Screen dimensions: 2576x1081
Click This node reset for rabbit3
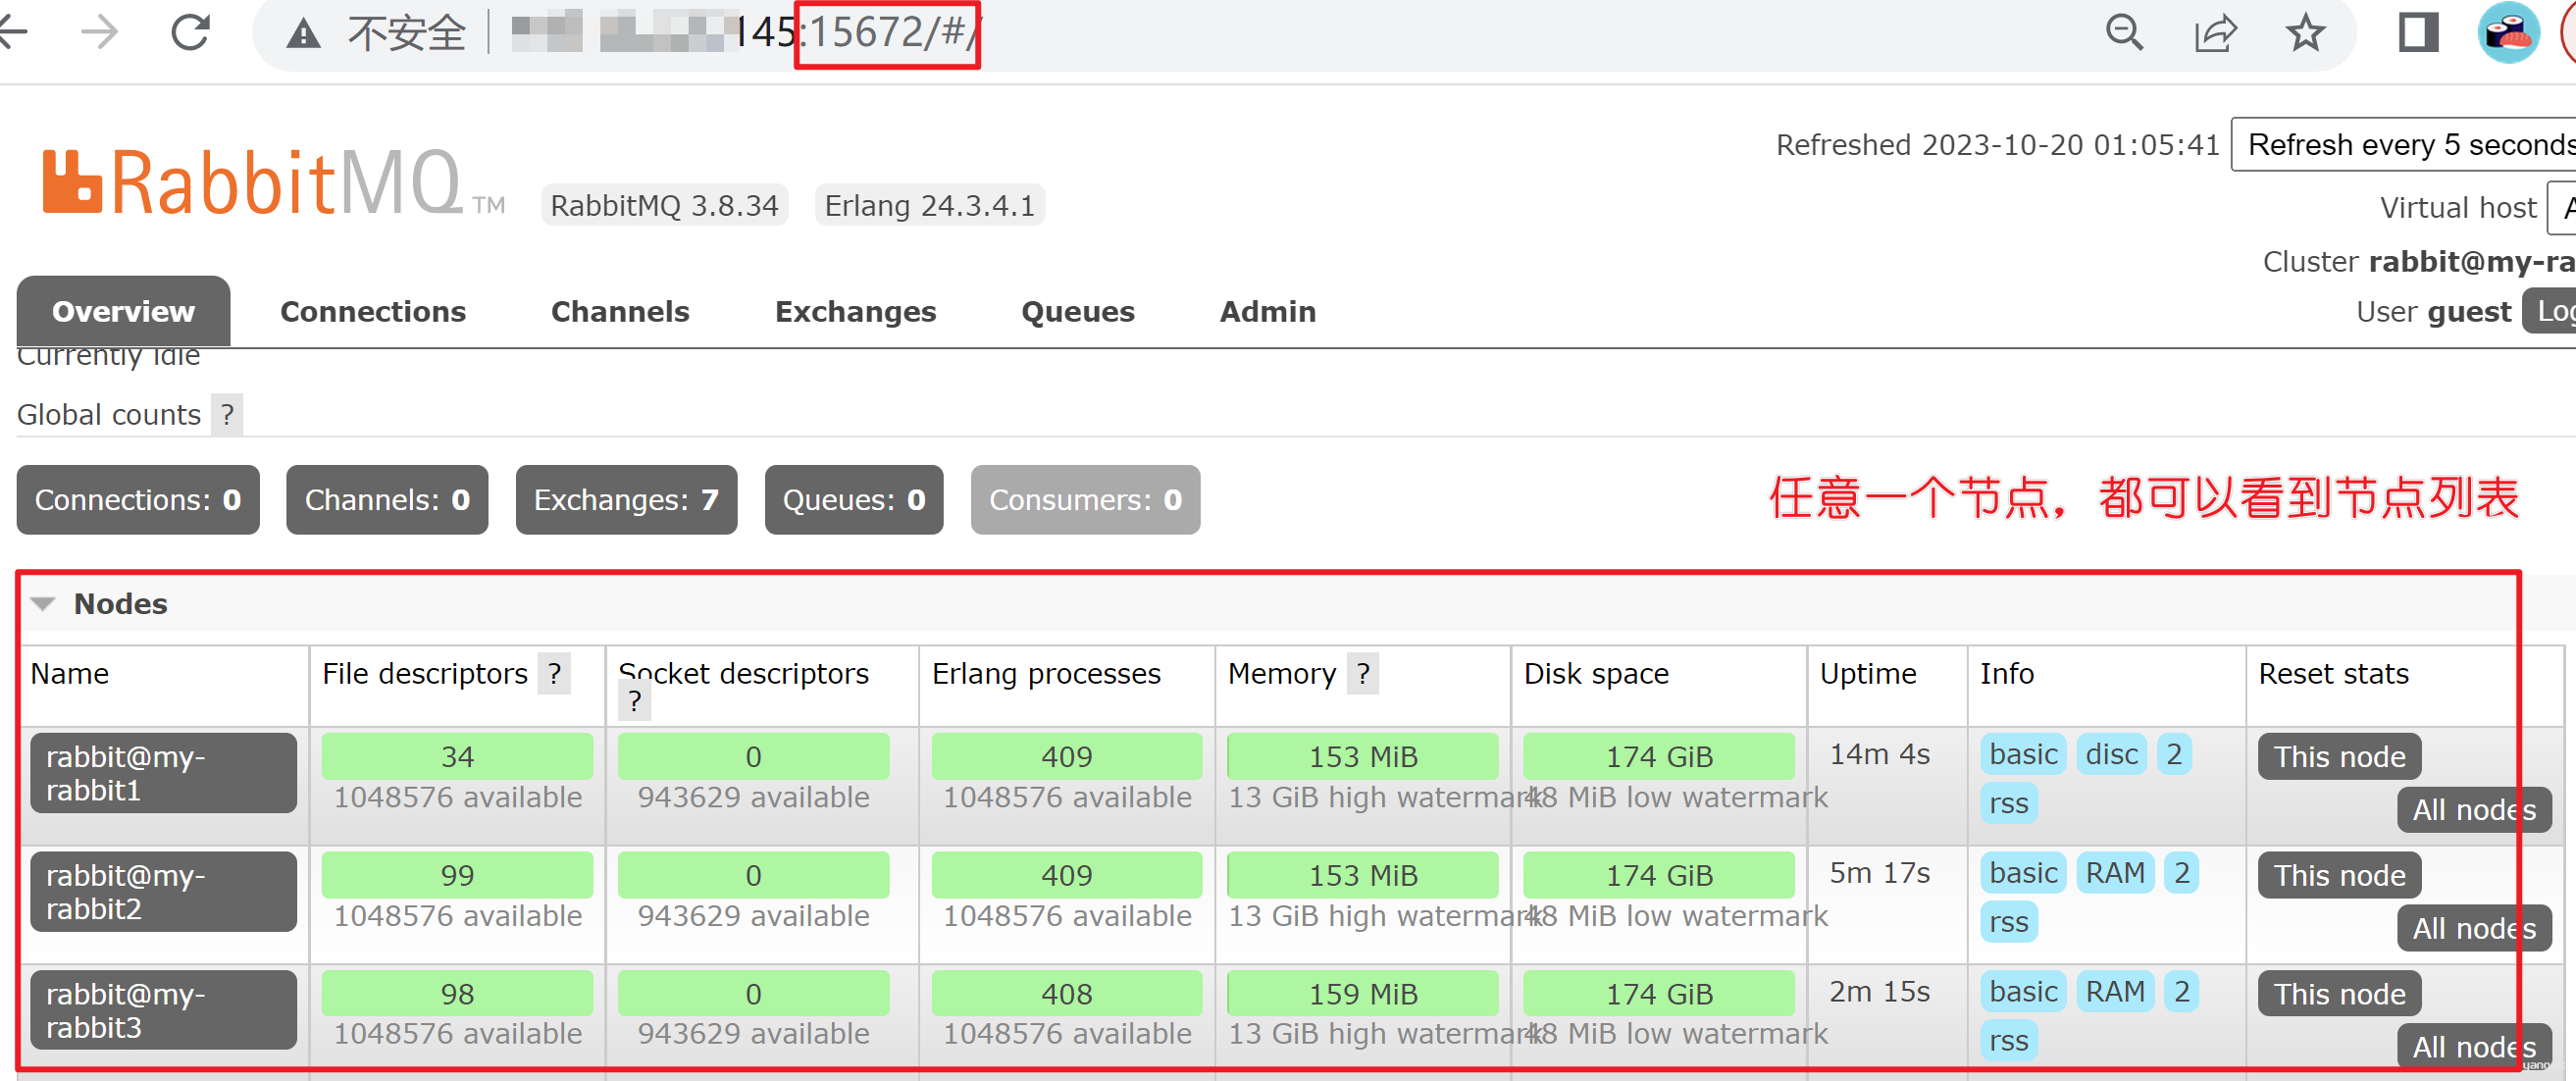[2339, 994]
